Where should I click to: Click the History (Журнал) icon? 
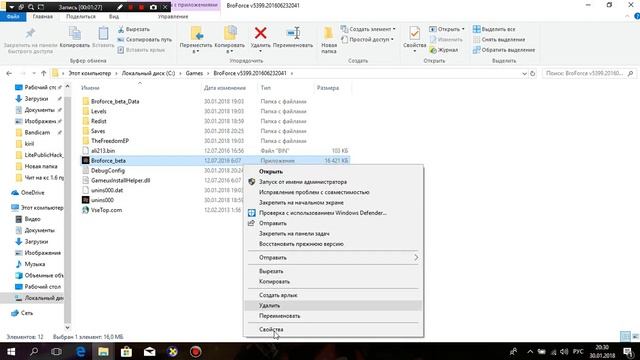coord(433,50)
